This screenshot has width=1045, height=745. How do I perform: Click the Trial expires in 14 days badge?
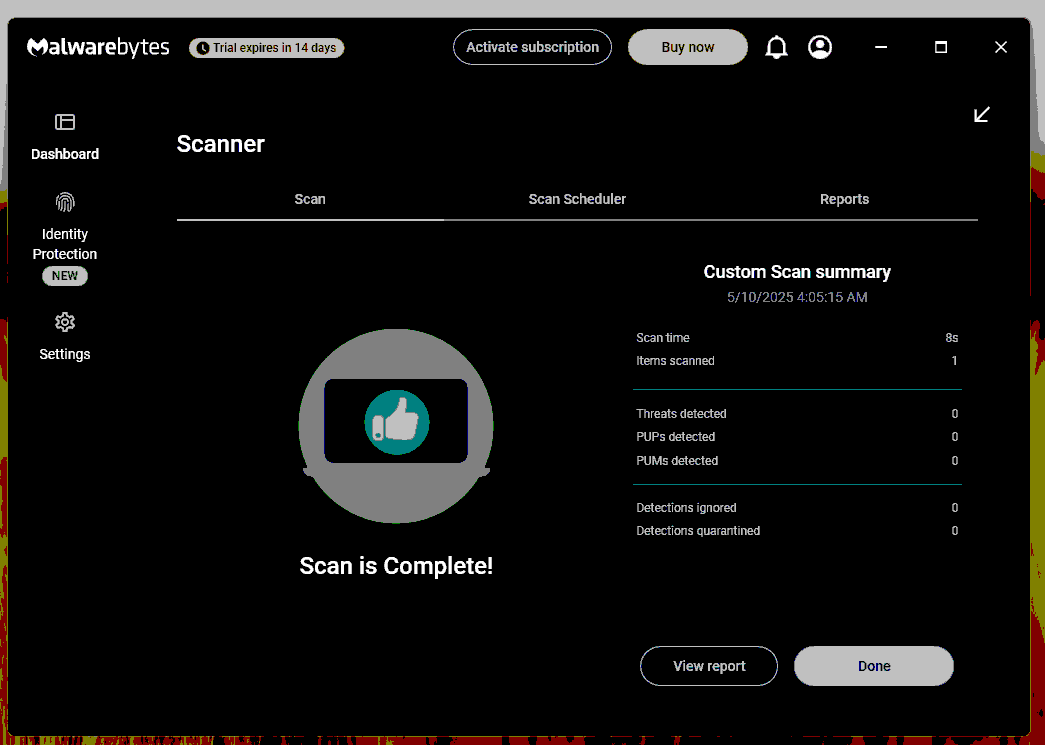(267, 48)
